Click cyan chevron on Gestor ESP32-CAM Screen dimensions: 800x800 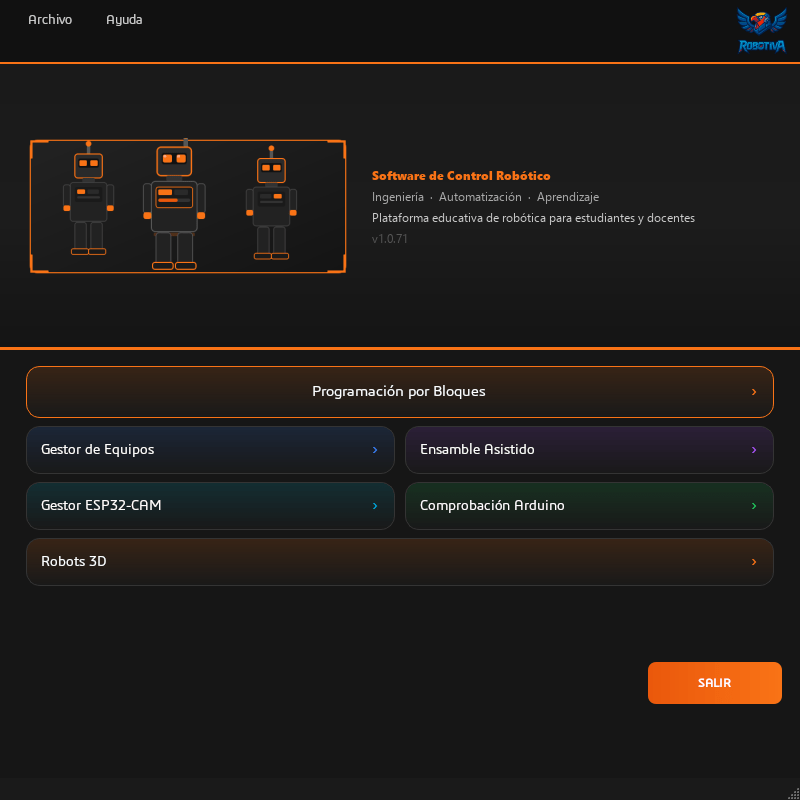[x=375, y=506]
